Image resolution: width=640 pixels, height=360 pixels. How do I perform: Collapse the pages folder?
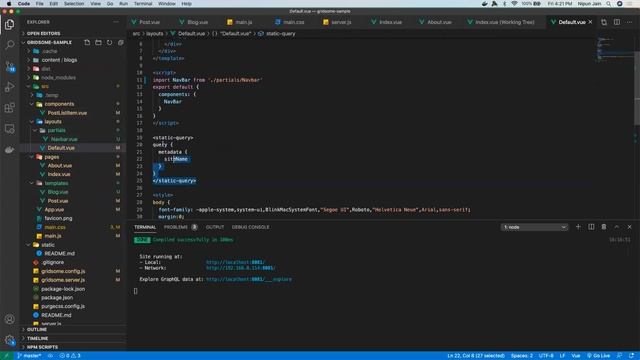[52, 157]
